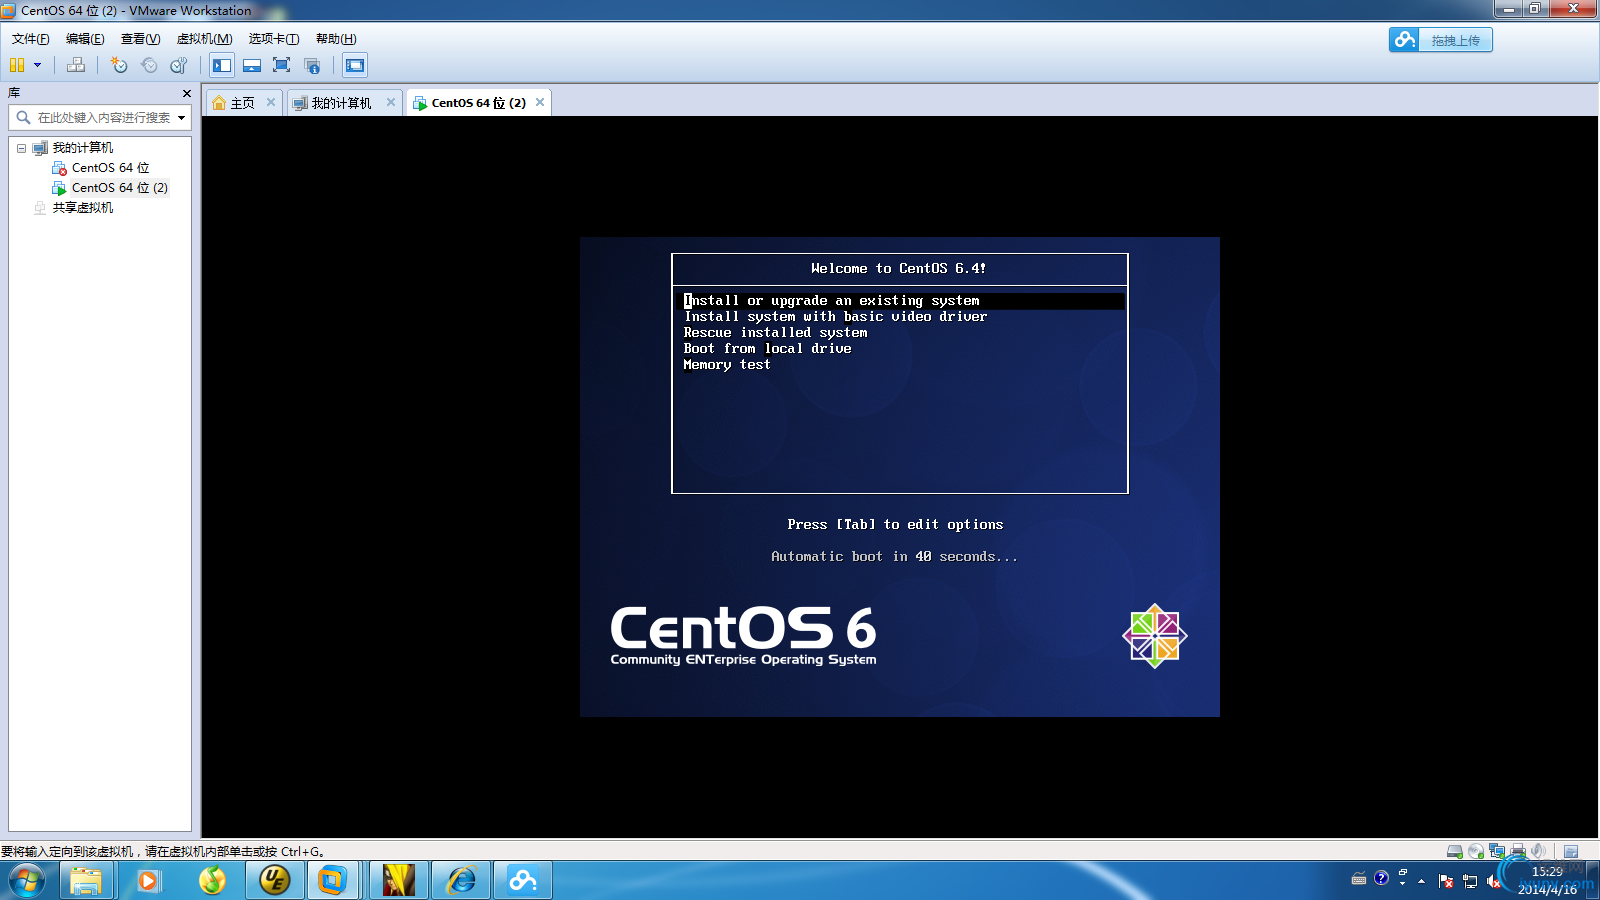Click the Unity mode toolbar icon
Screen dimensions: 1600x900
[312, 65]
